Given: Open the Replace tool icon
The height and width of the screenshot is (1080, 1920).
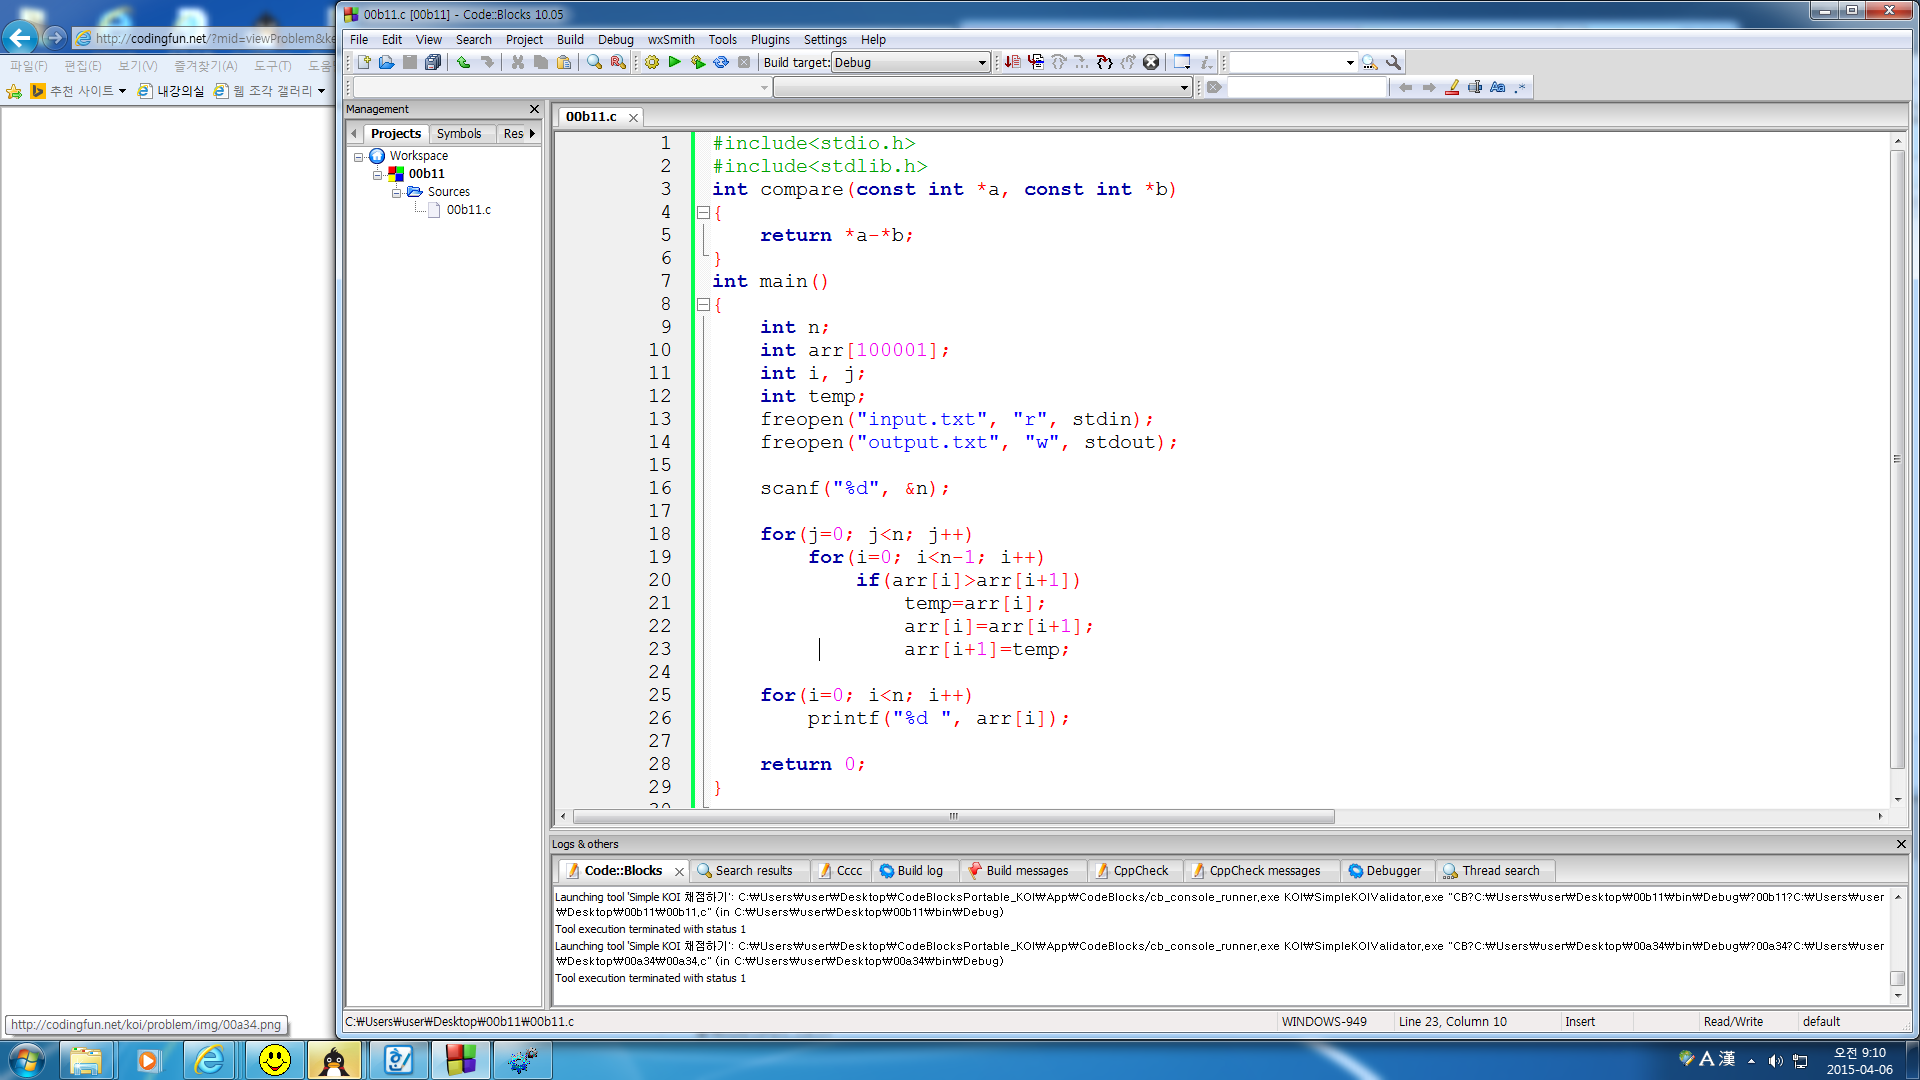Looking at the screenshot, I should (618, 62).
